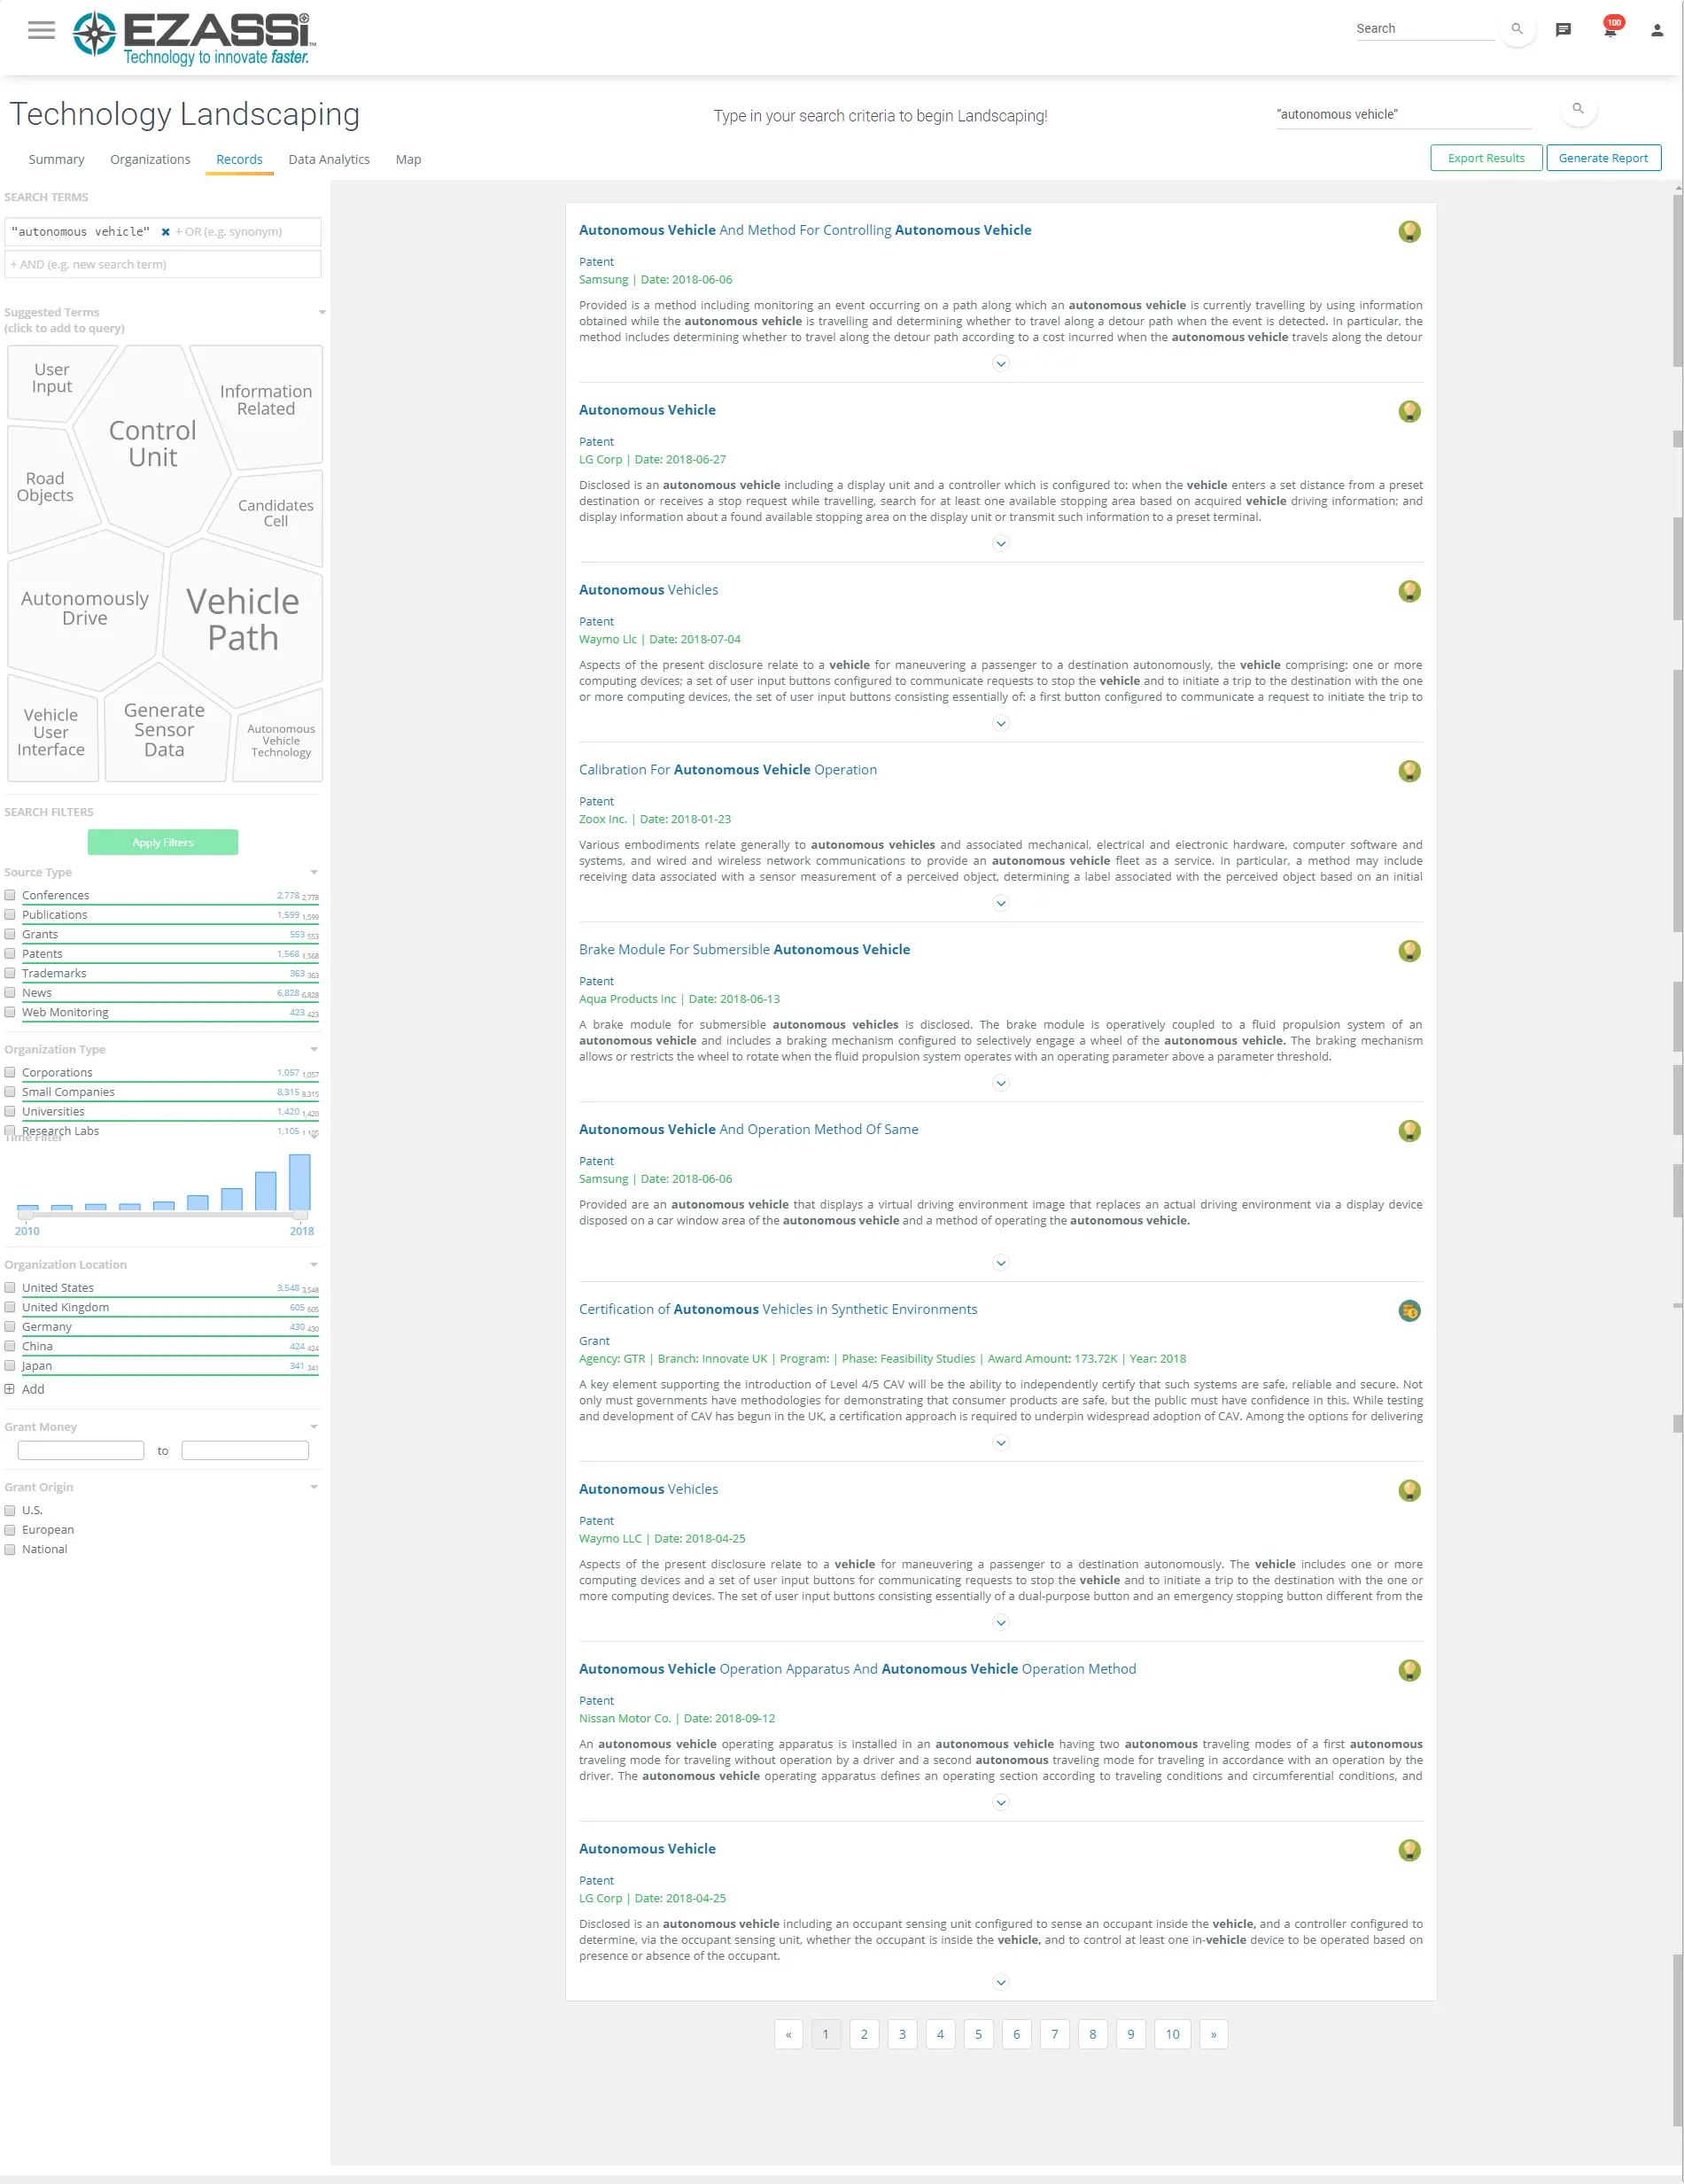Switch to the Summary tab
This screenshot has width=1684, height=2184.
coord(56,159)
